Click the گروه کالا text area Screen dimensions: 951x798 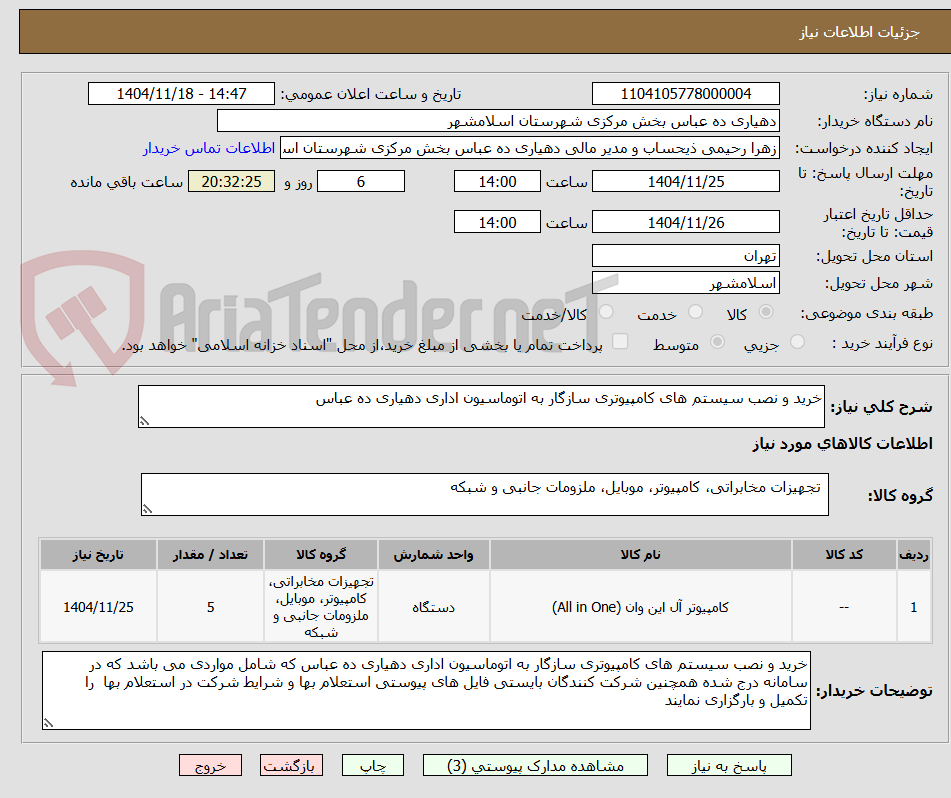pos(485,495)
